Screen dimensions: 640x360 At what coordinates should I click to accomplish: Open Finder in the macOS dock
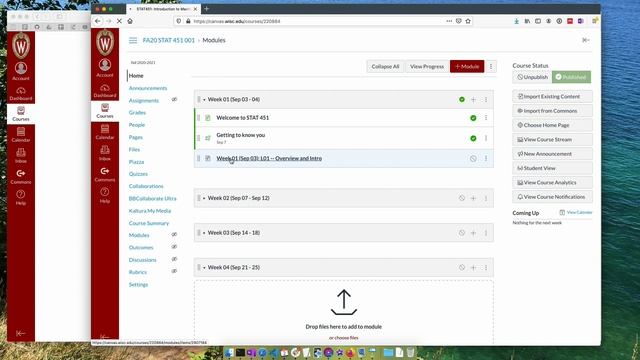click(229, 352)
